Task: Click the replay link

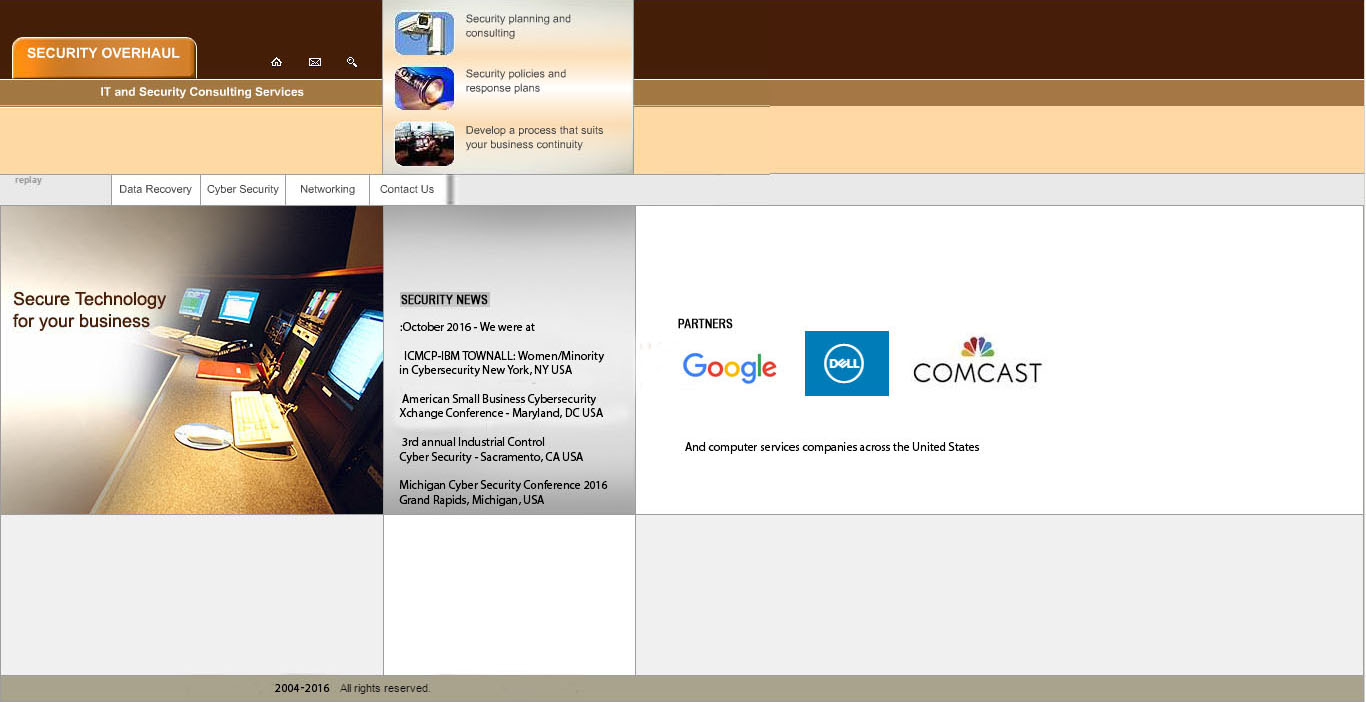Action: pos(28,180)
